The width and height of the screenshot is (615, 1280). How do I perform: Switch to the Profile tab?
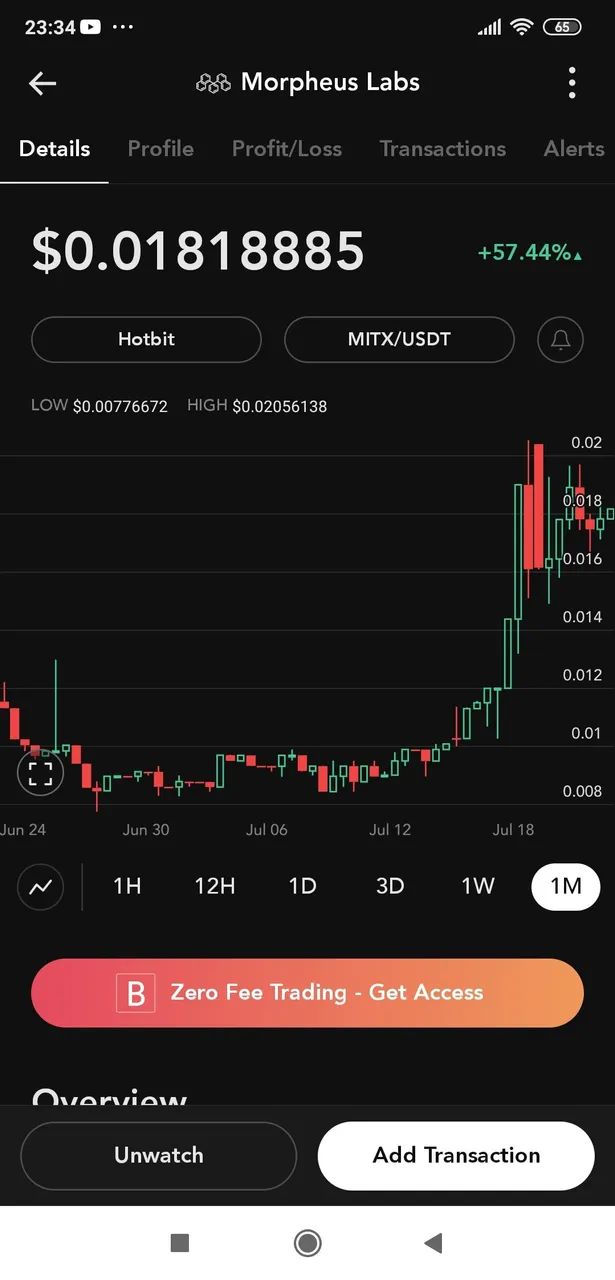click(161, 149)
